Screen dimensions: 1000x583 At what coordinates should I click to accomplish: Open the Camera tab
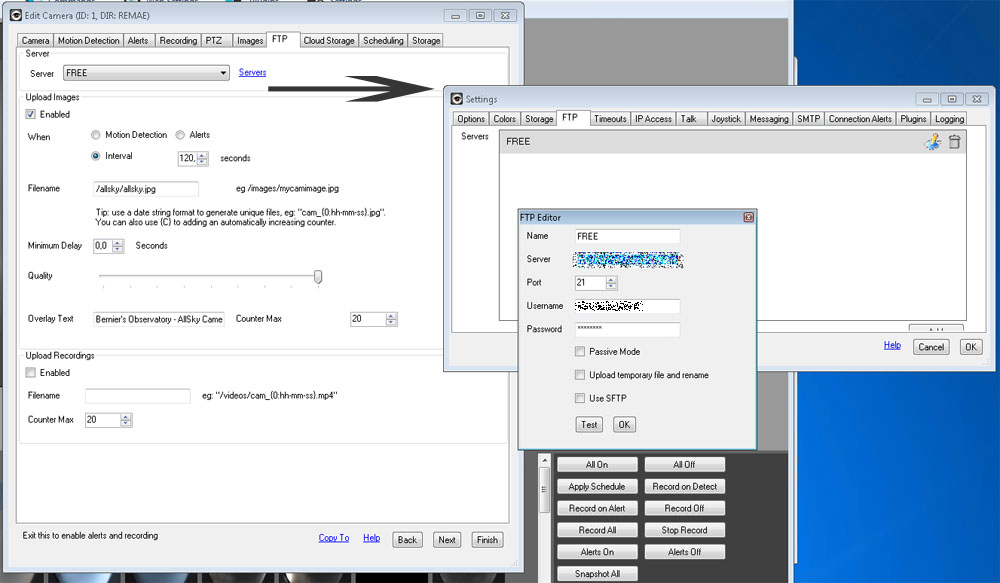[x=36, y=40]
